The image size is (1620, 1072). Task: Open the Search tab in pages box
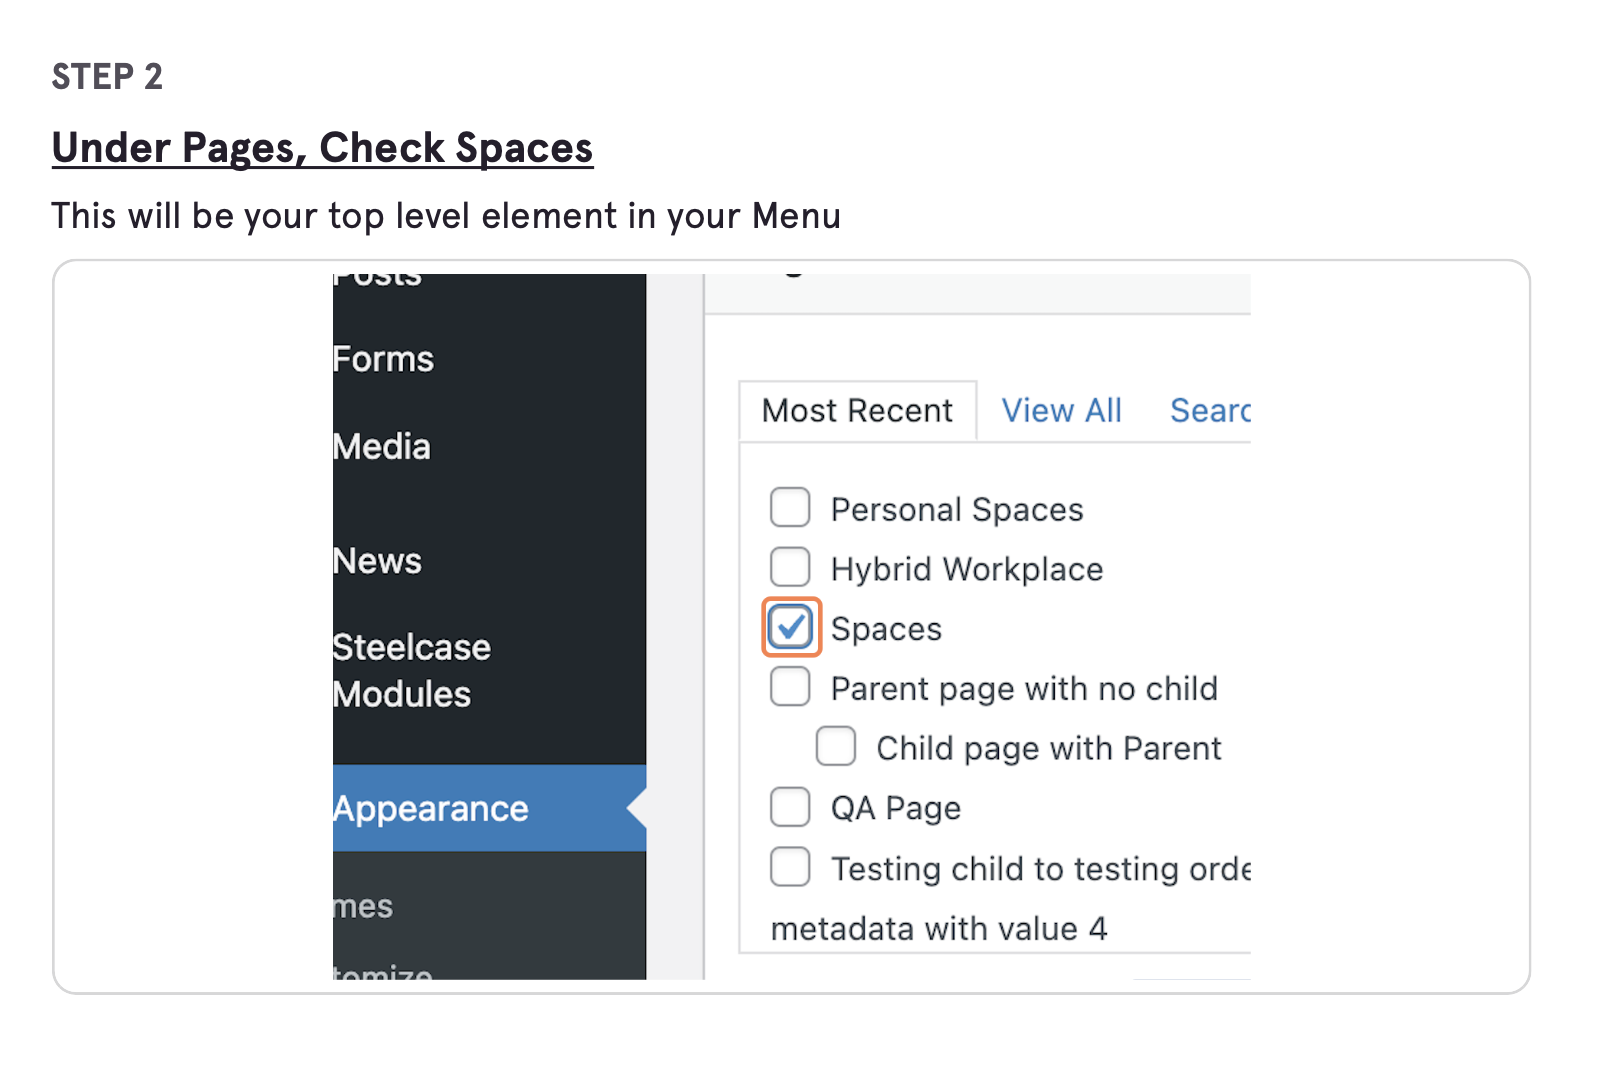click(1210, 411)
